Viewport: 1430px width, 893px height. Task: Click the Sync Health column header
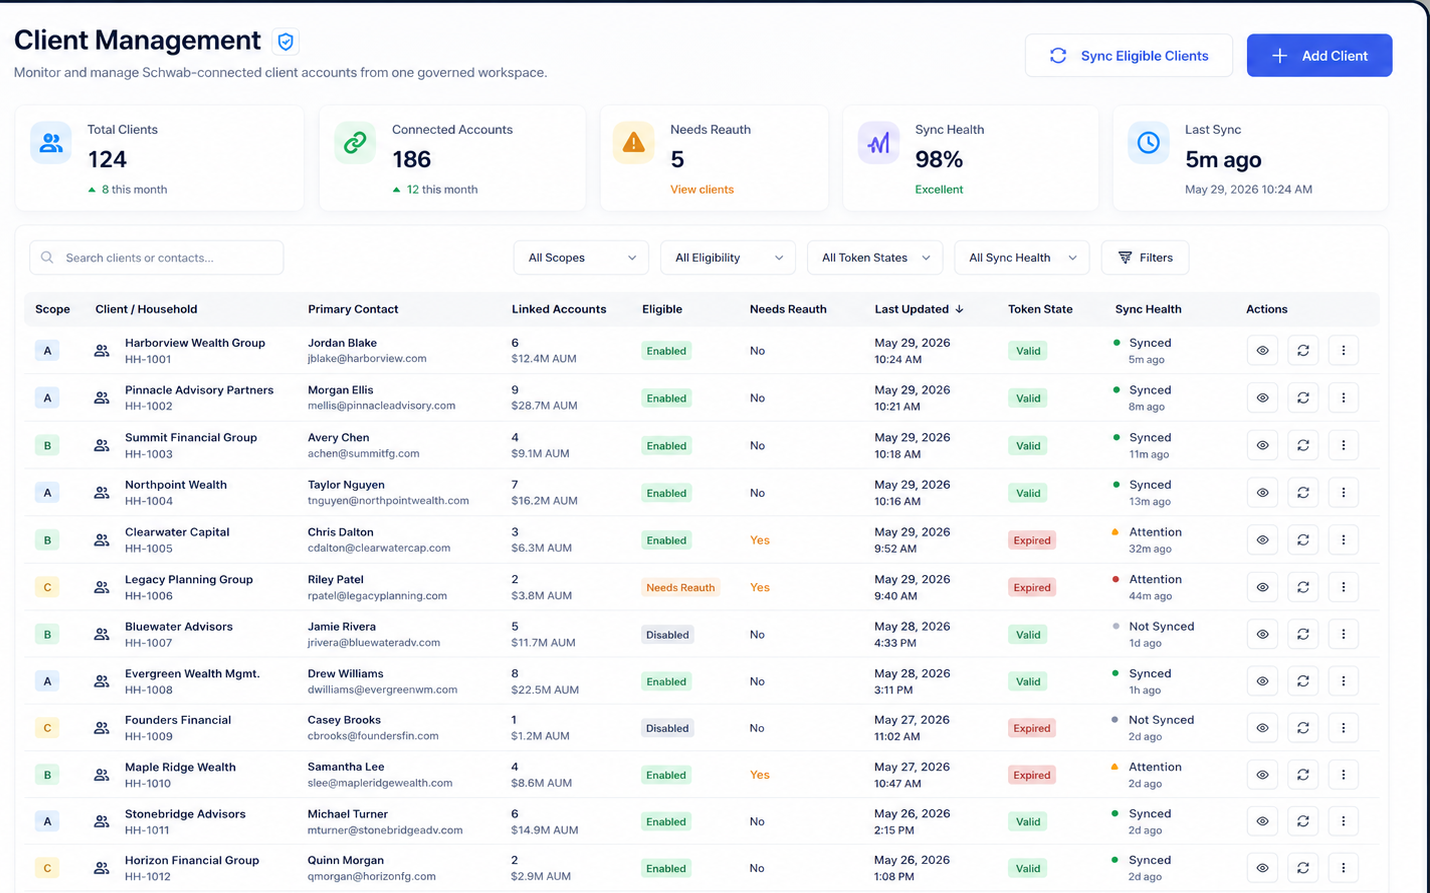[x=1148, y=309]
